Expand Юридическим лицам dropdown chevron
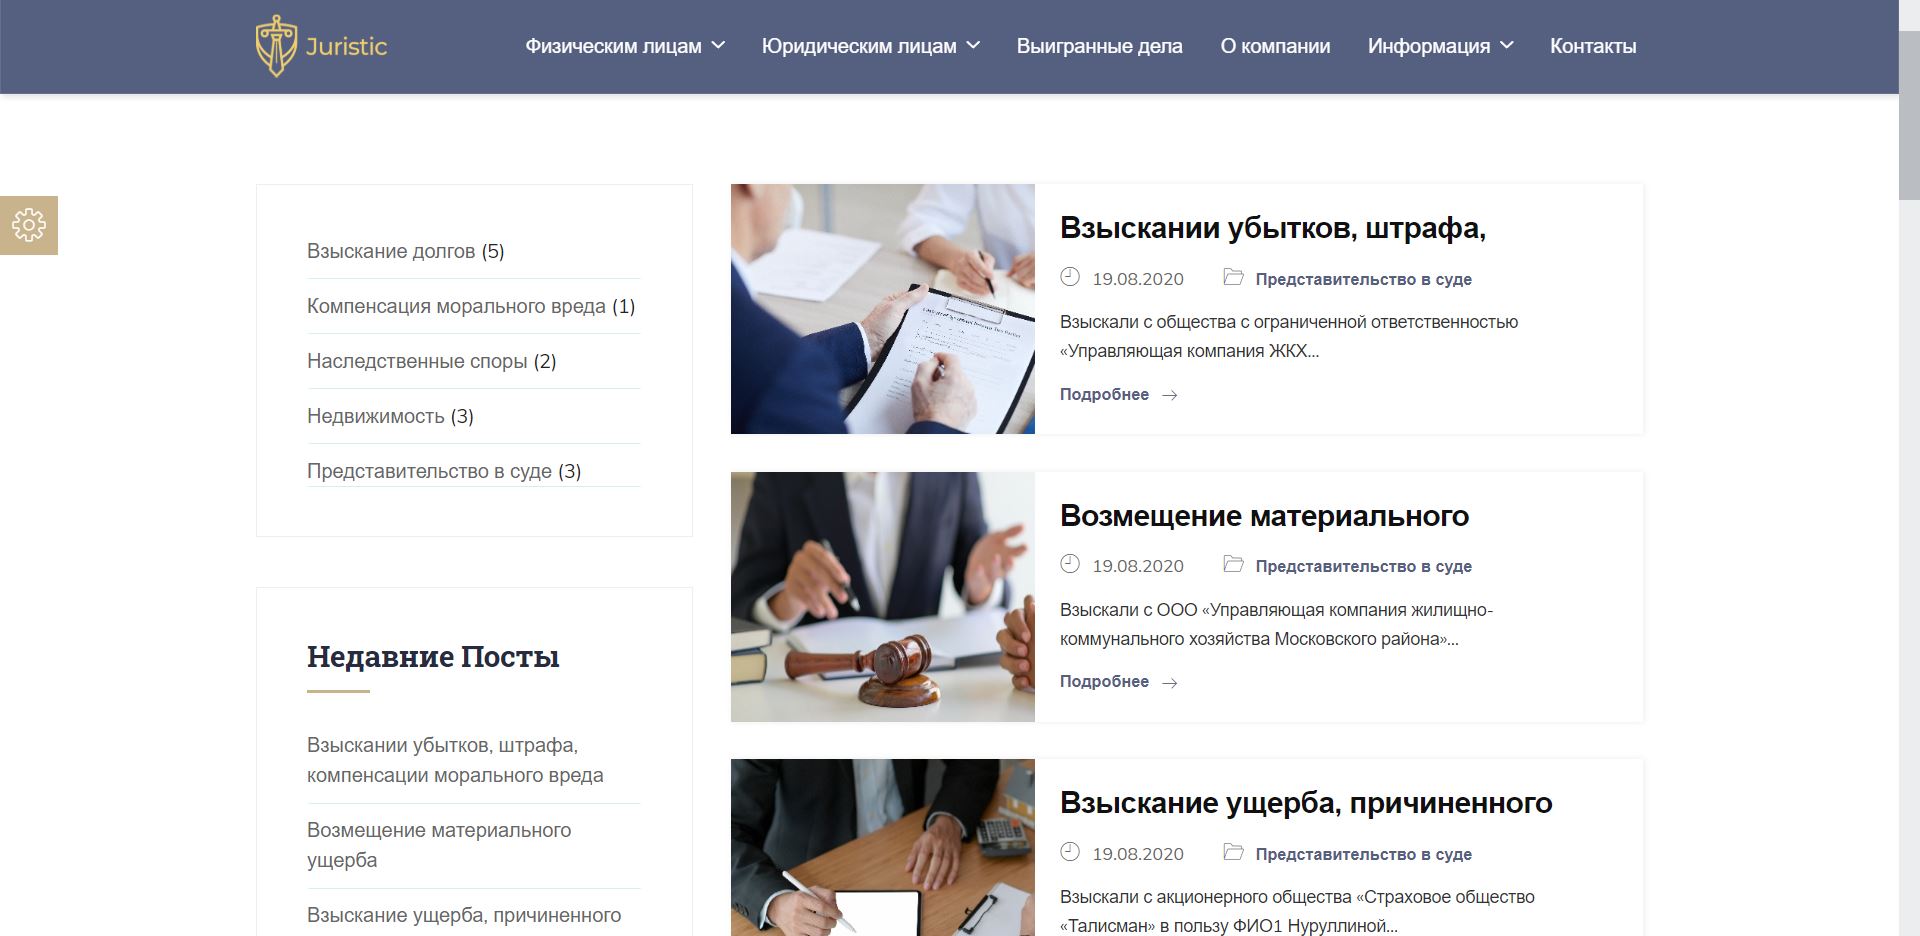Viewport: 1920px width, 936px height. click(973, 46)
